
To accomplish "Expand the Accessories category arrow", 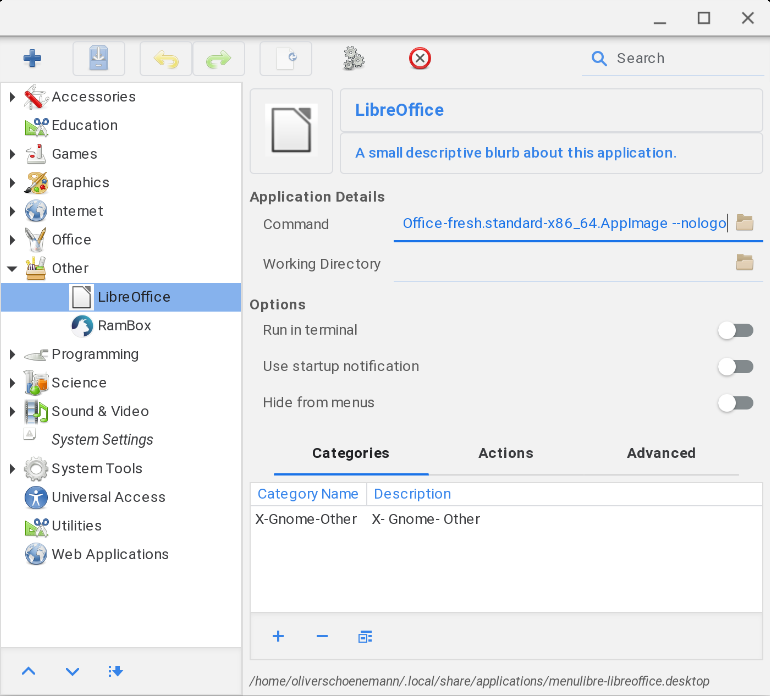I will (13, 97).
